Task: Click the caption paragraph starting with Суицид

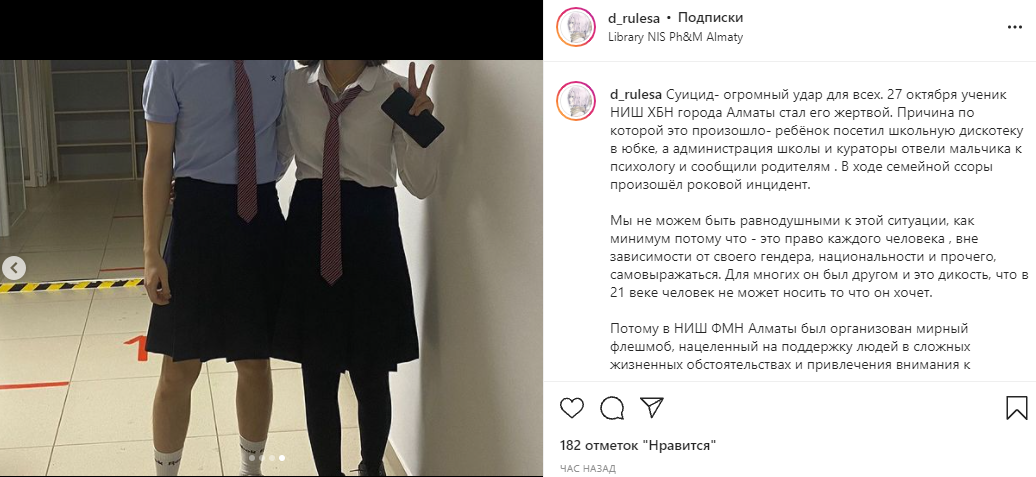Action: click(799, 140)
